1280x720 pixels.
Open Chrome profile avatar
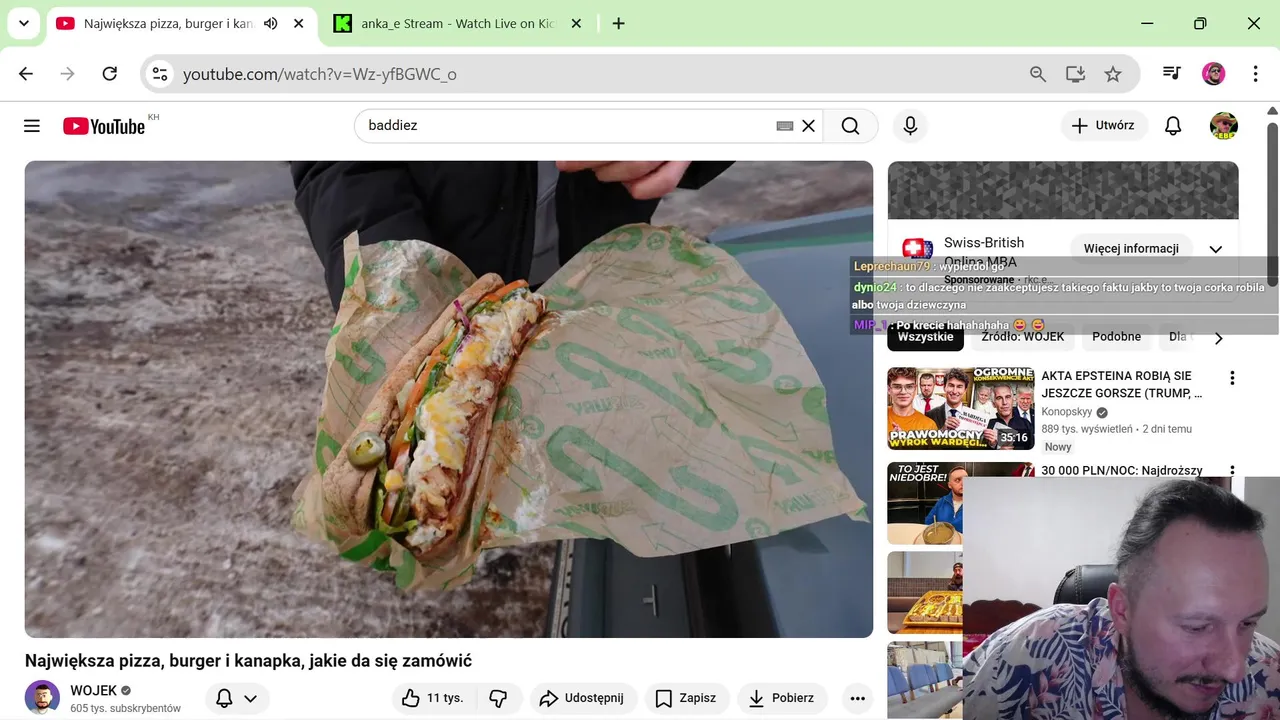click(1213, 74)
